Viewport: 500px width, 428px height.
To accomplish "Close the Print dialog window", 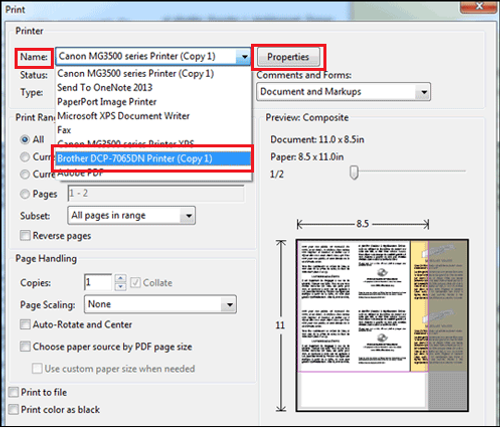I will tap(479, 6).
